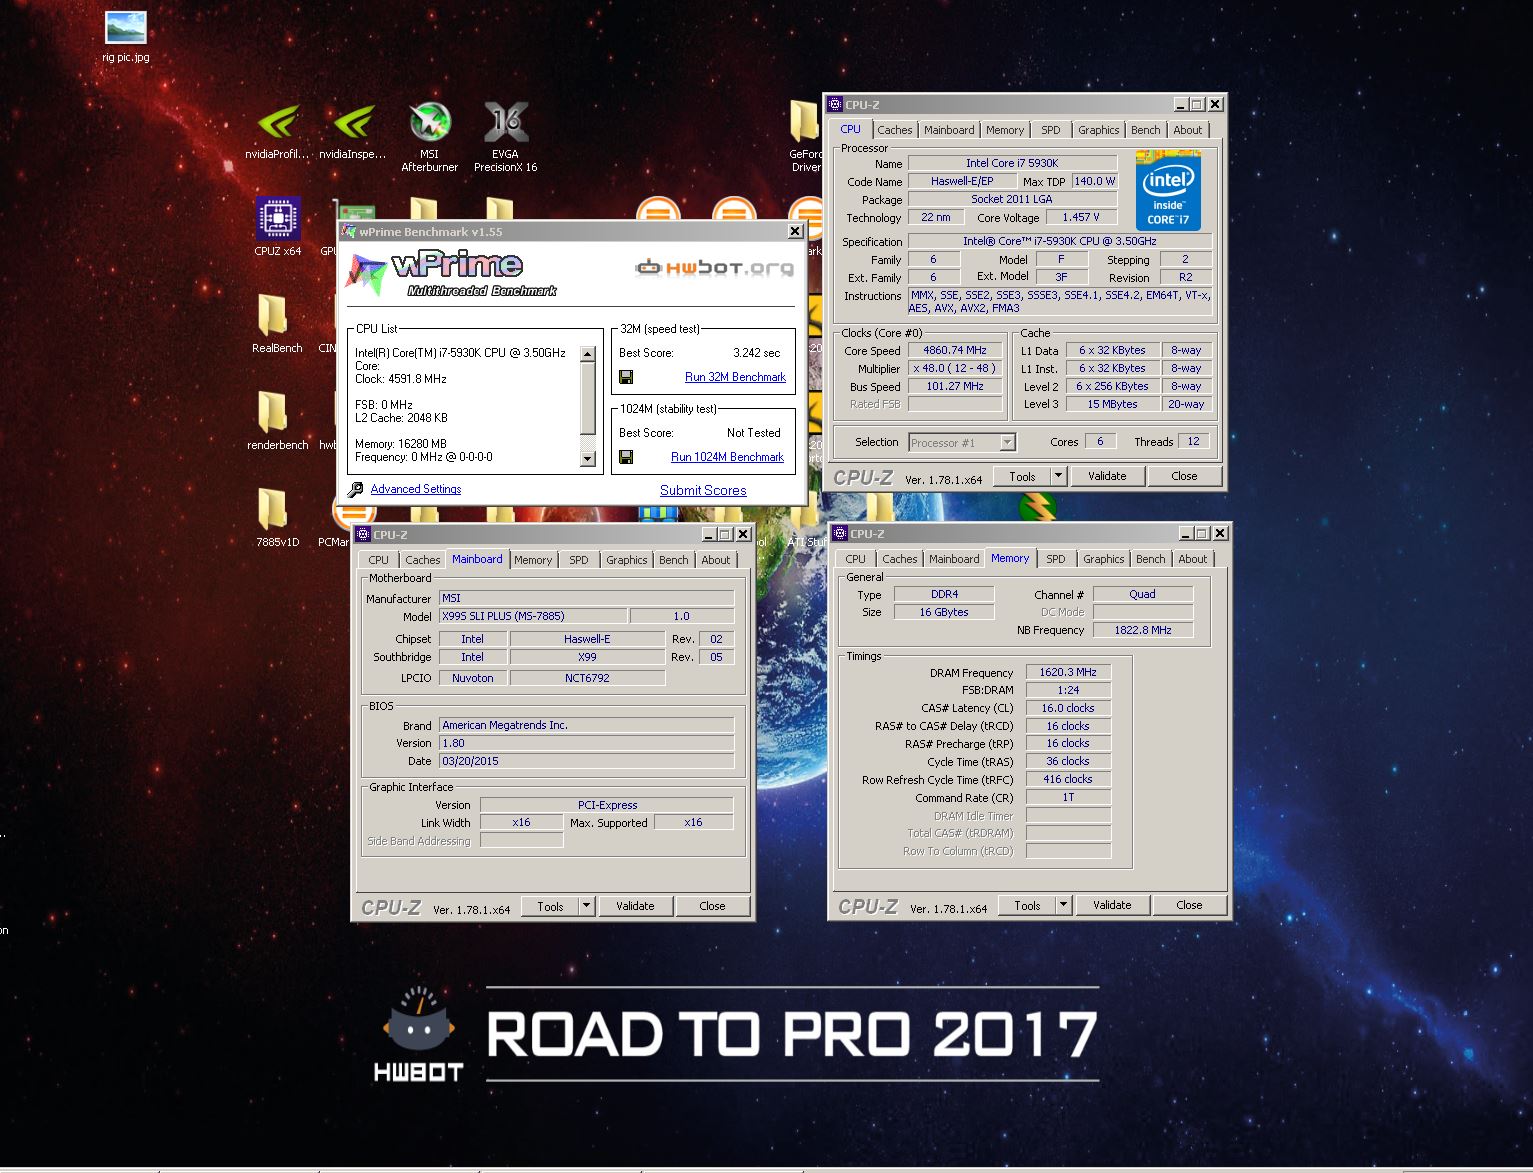
Task: Open CPU tab in Memory CPU-Z window
Action: point(855,559)
